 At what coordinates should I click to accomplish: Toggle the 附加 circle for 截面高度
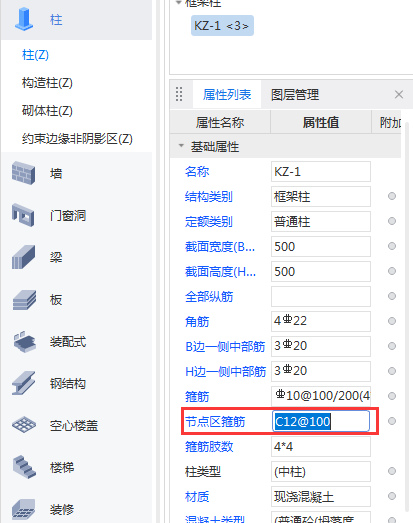pyautogui.click(x=392, y=271)
